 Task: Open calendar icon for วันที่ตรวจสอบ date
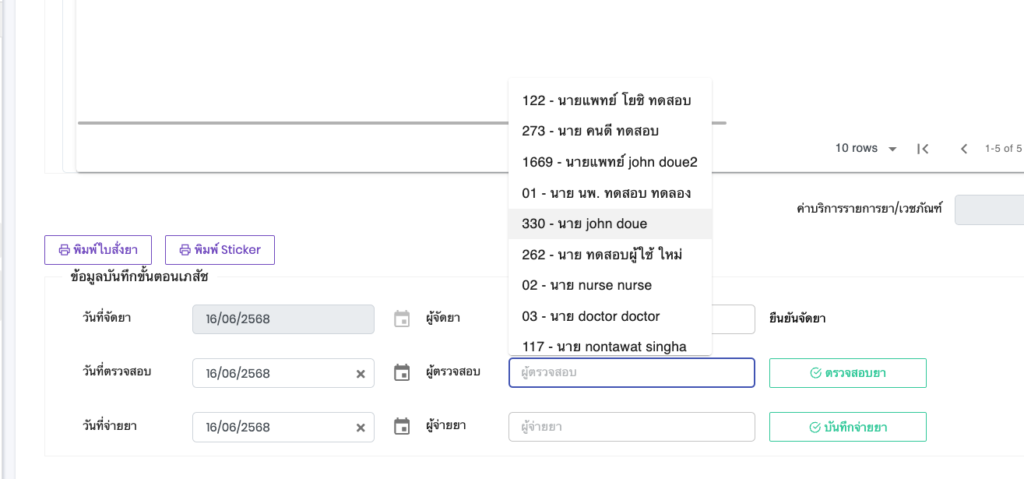(402, 373)
